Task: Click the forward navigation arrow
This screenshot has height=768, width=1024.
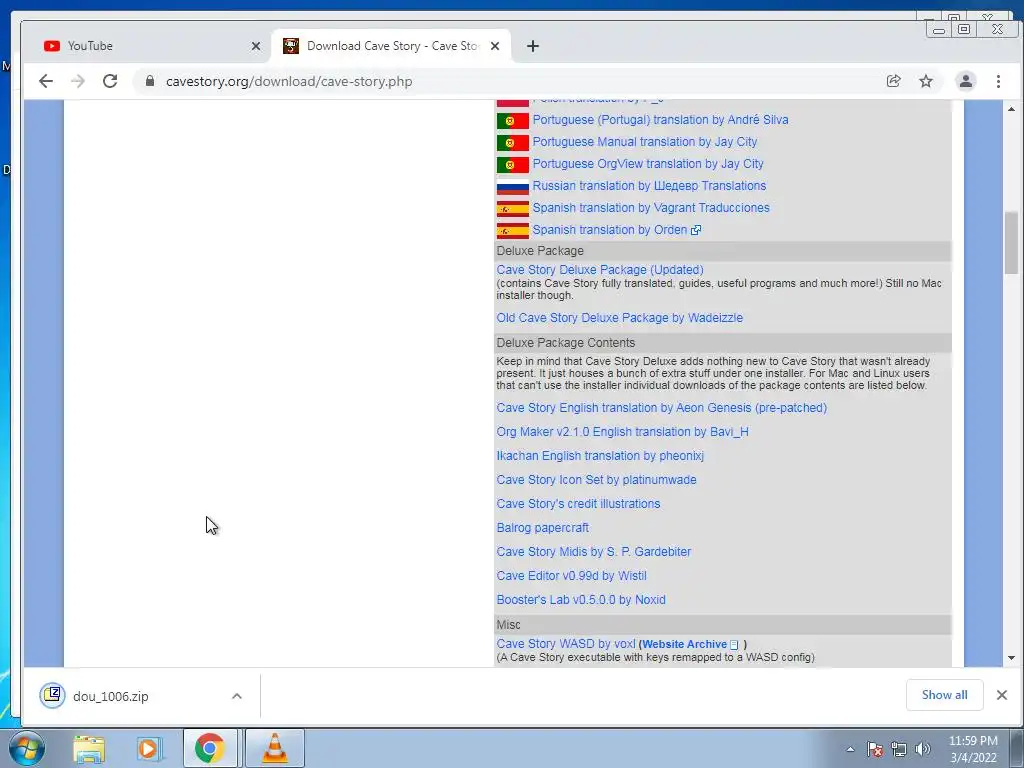Action: click(78, 81)
